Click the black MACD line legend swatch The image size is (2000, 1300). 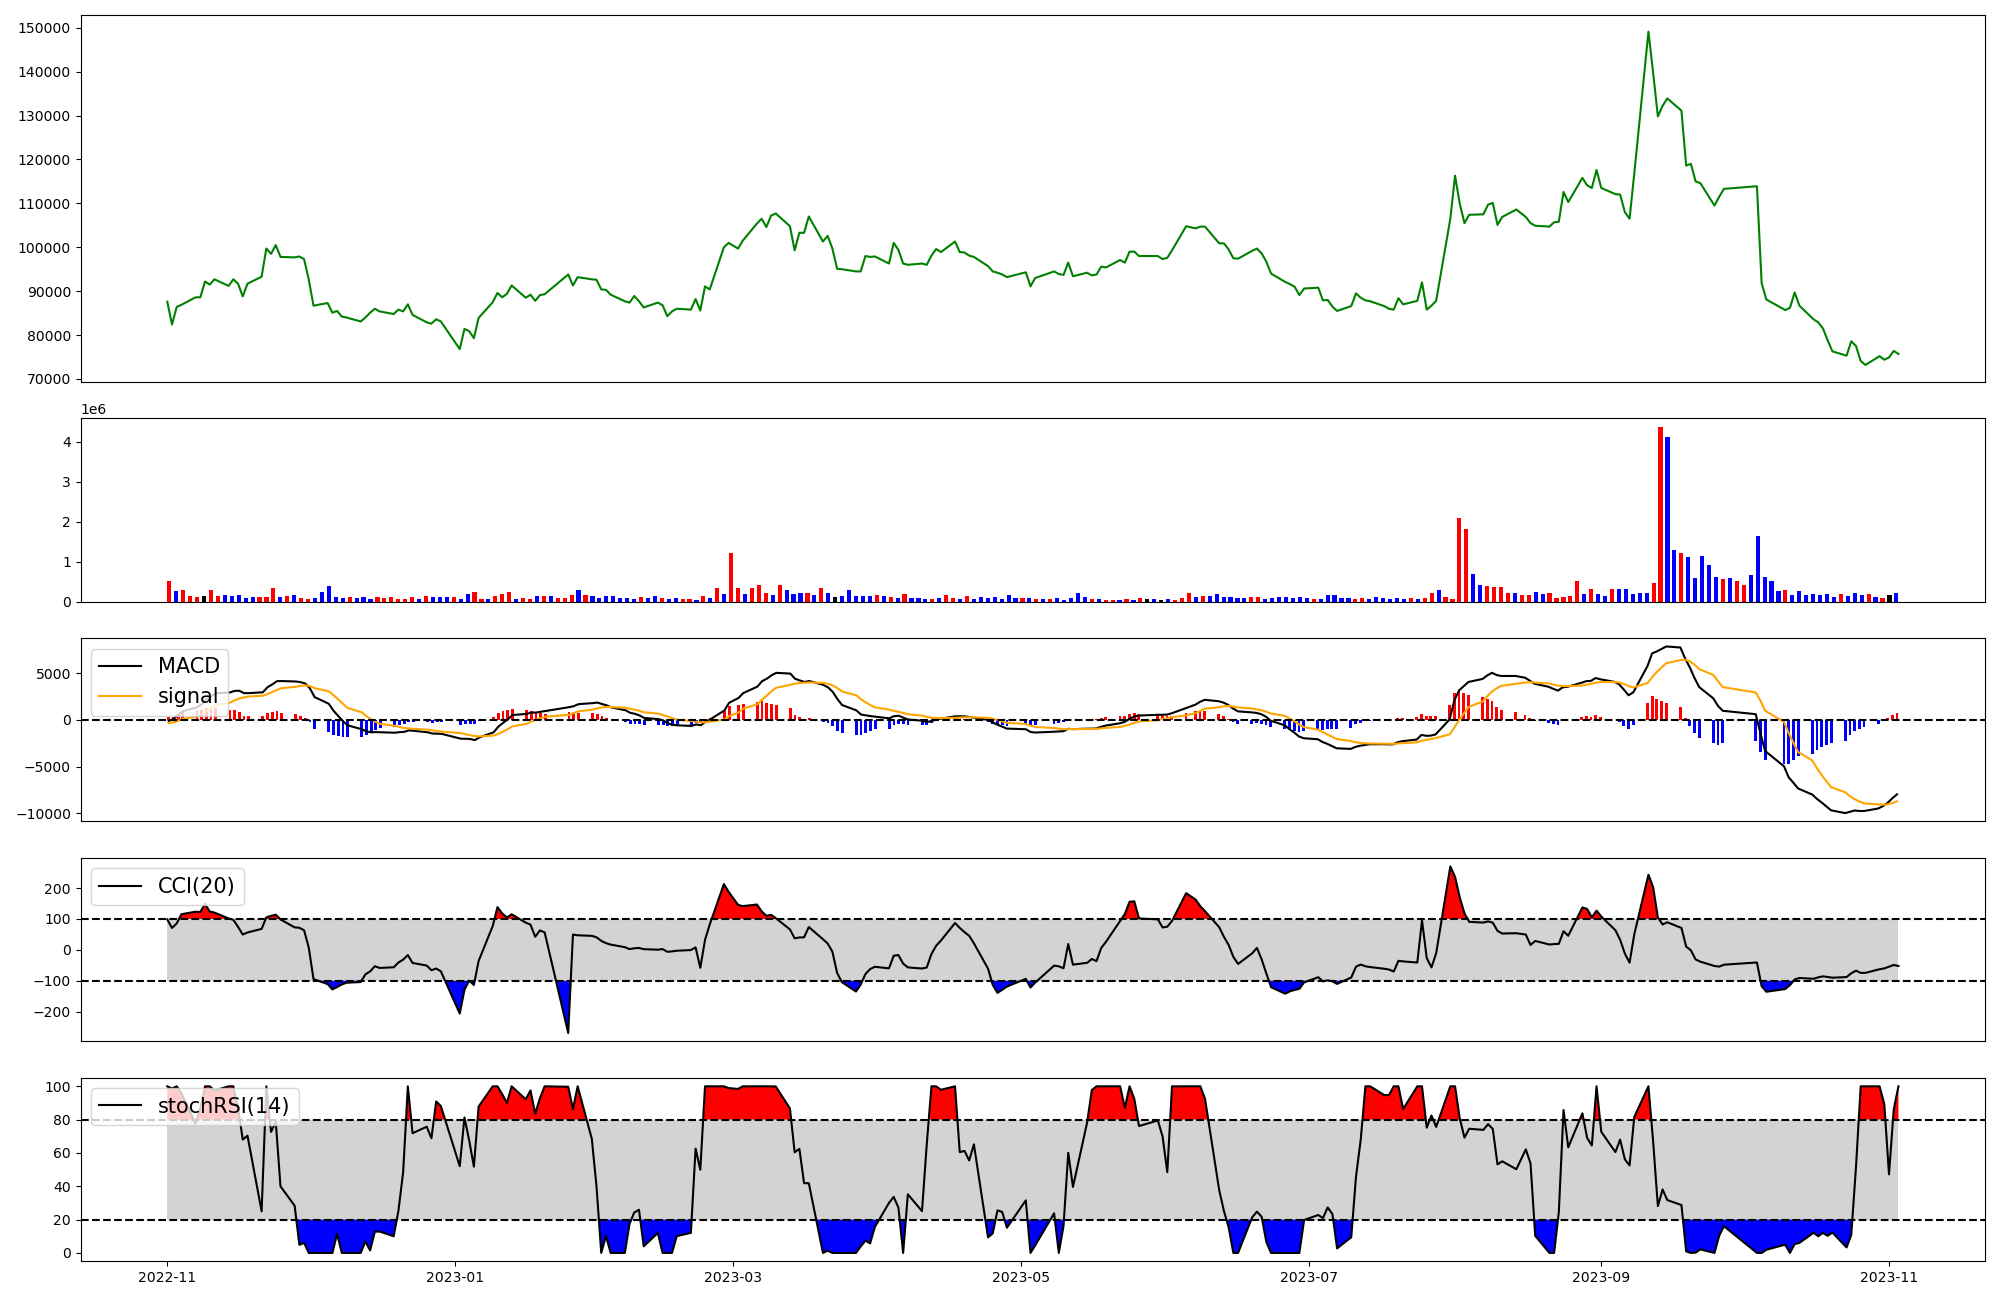[122, 666]
